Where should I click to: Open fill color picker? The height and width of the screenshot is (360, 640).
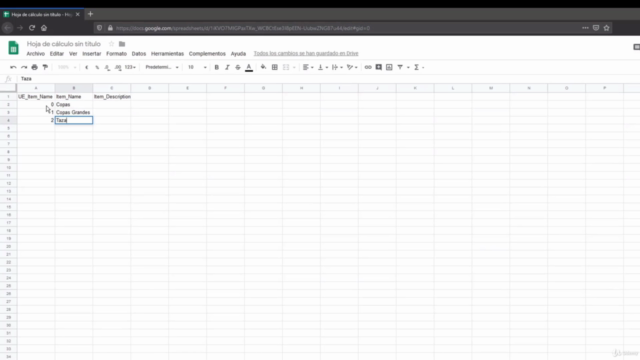pyautogui.click(x=263, y=67)
